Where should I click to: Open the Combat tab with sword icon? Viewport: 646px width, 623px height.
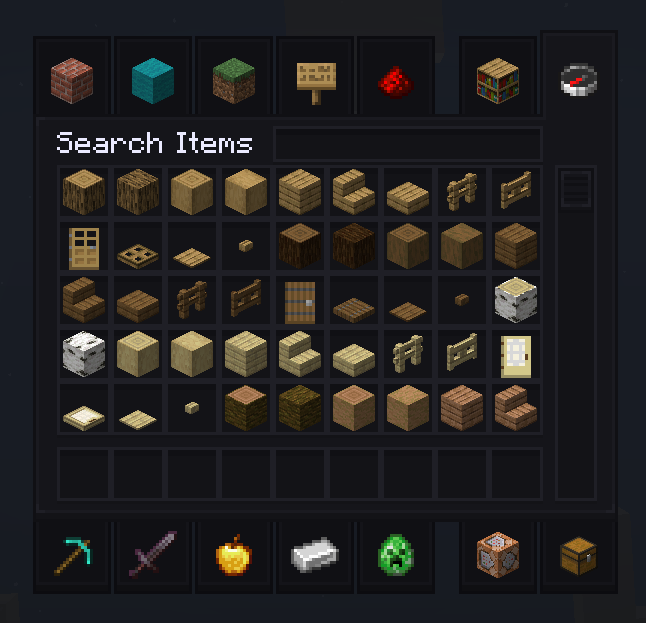(152, 557)
